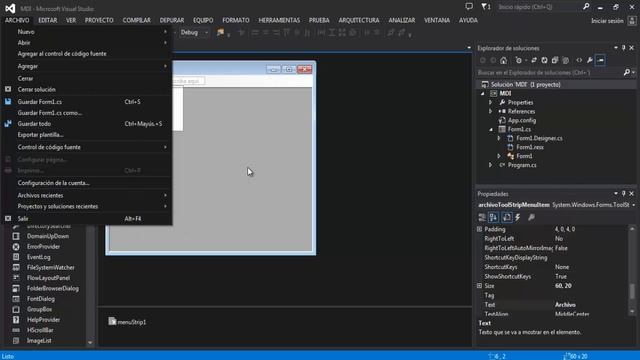Expand the Properties node in solution tree
The width and height of the screenshot is (640, 360).
coord(491,102)
